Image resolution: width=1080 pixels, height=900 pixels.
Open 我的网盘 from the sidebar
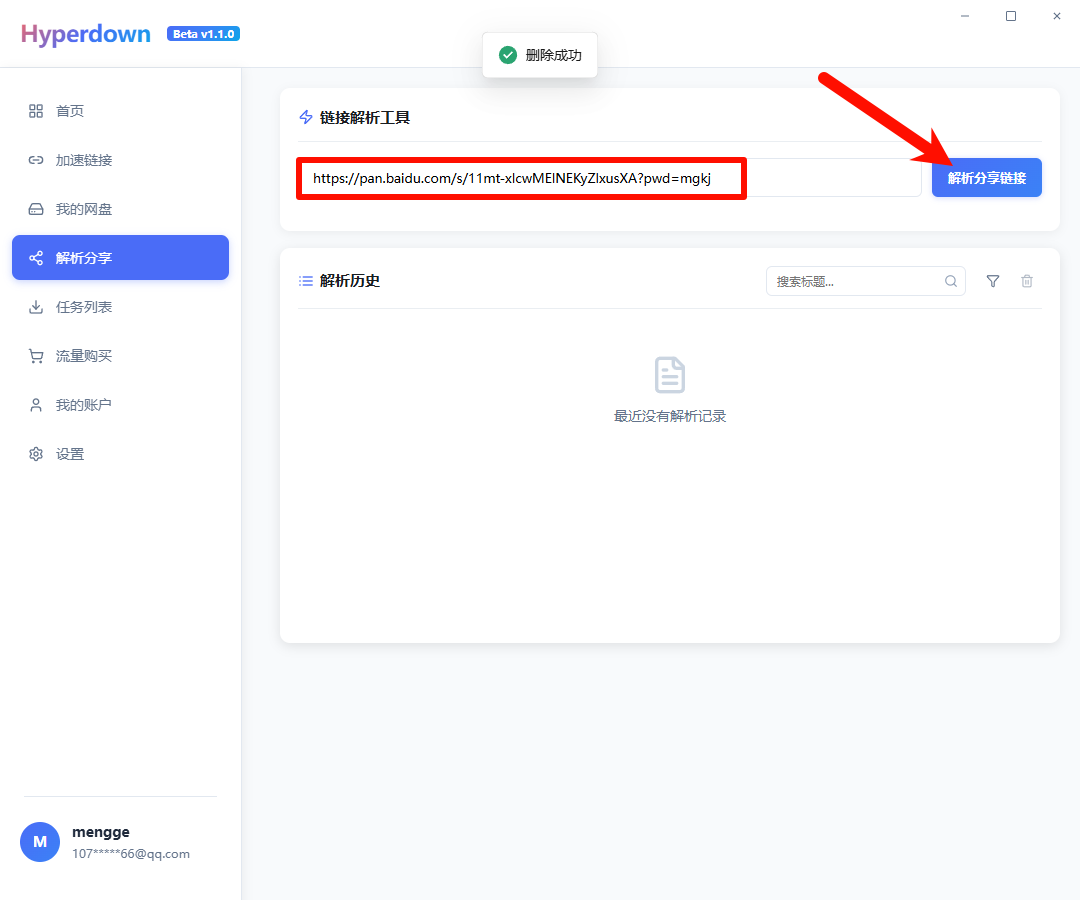point(84,209)
